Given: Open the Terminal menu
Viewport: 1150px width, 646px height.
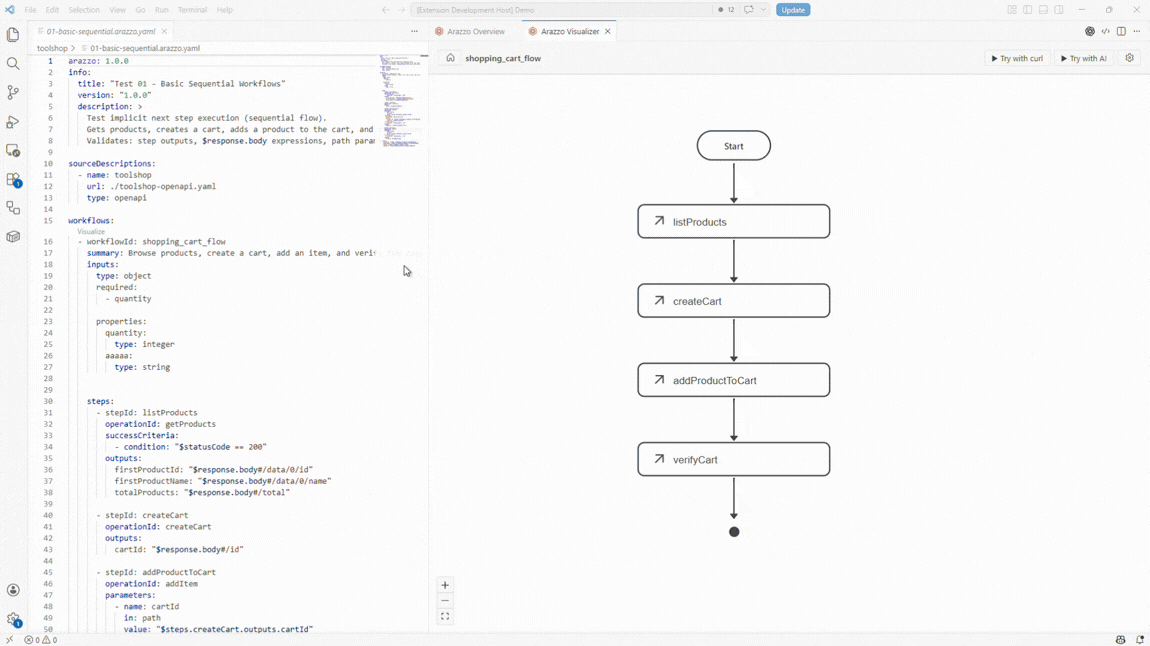Looking at the screenshot, I should click(x=192, y=10).
